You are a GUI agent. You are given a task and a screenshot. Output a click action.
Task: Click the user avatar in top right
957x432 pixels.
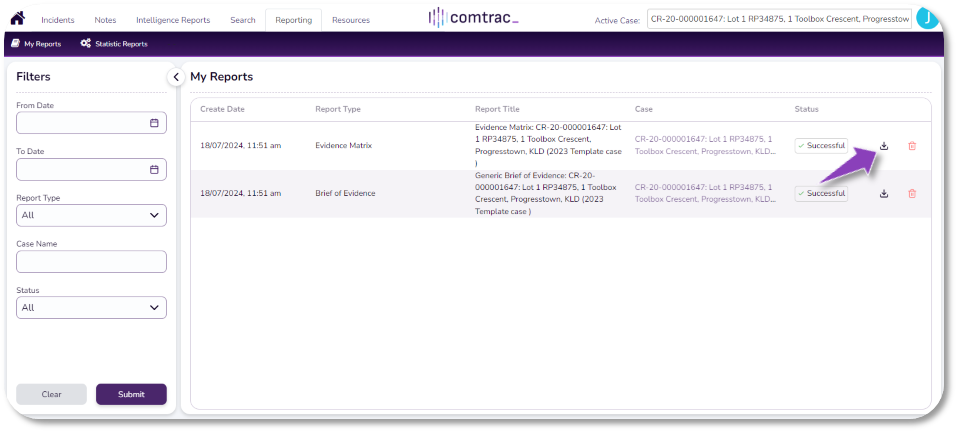927,19
